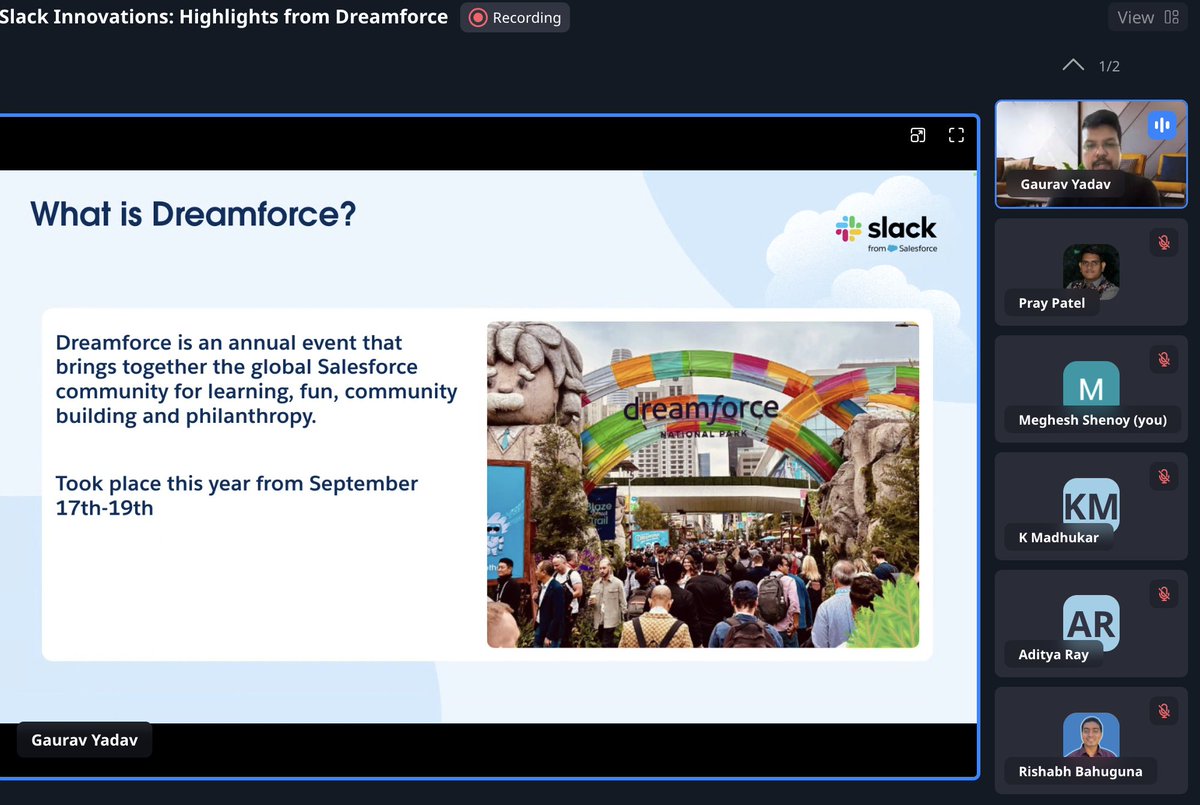1200x805 pixels.
Task: Click Meghesh Shenoy's muted microphone icon
Action: 1163,359
